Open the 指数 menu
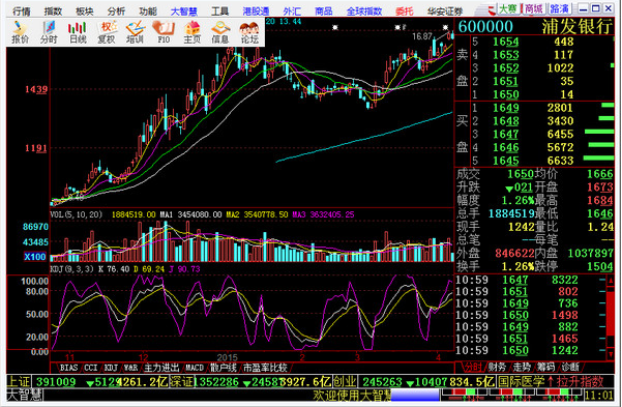 click(x=53, y=11)
